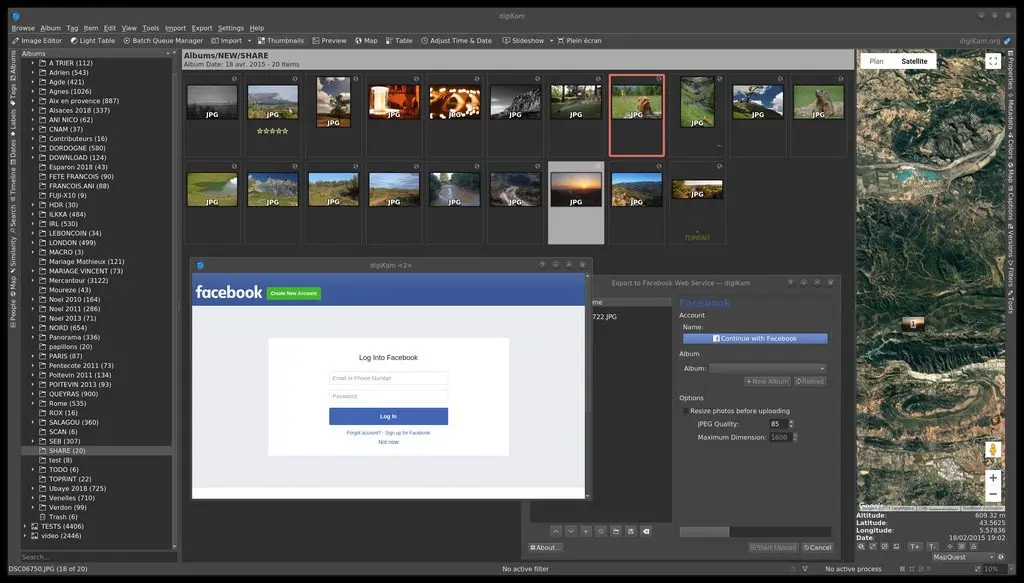Open the Export menu
Screen dimensions: 1024x583
click(201, 28)
